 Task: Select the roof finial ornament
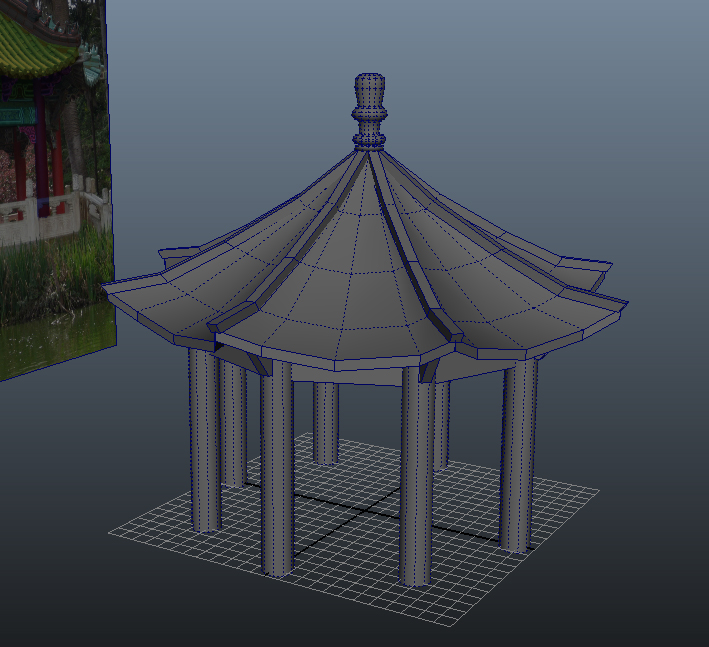[369, 112]
